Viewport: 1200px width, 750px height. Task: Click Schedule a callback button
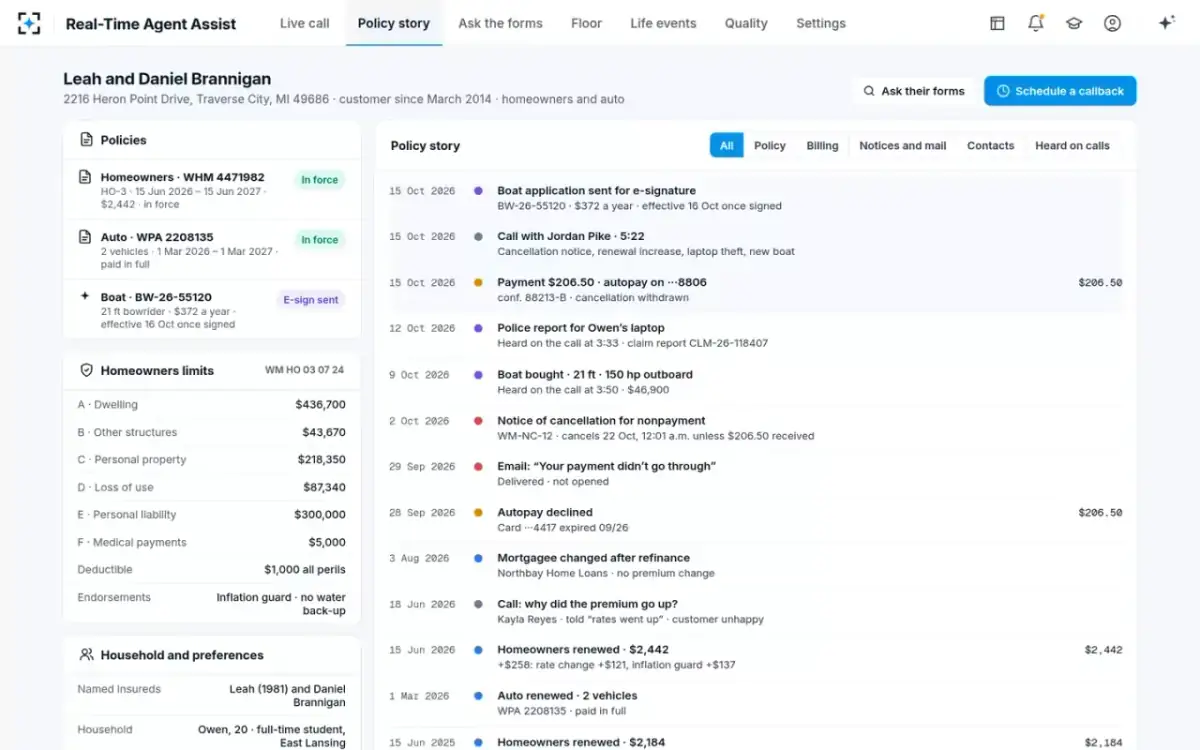(x=1060, y=91)
